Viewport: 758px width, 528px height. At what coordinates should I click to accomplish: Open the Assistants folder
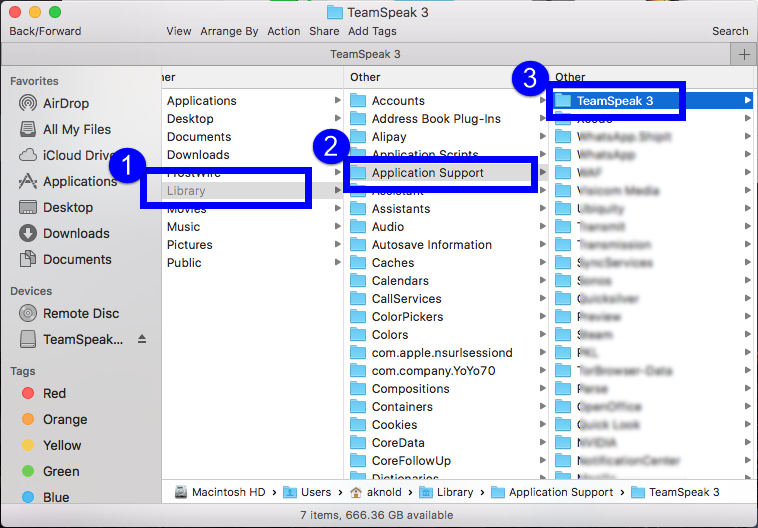point(446,209)
